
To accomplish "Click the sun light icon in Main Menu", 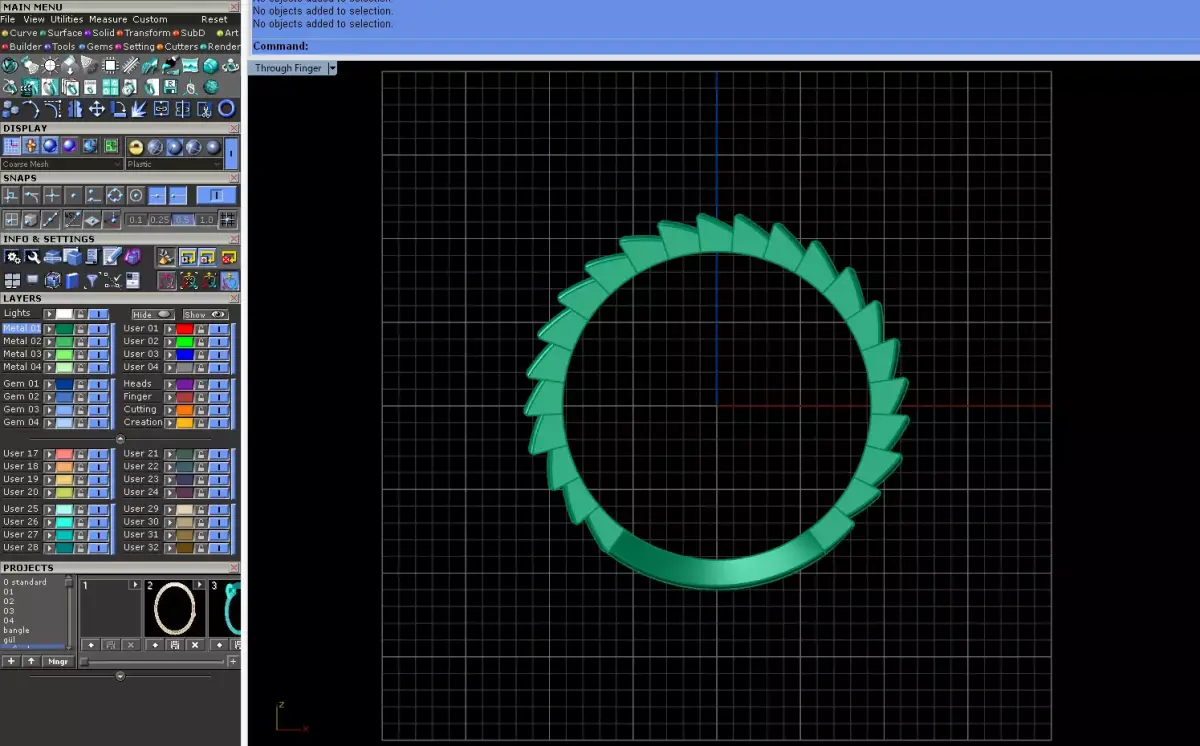I will (x=50, y=66).
